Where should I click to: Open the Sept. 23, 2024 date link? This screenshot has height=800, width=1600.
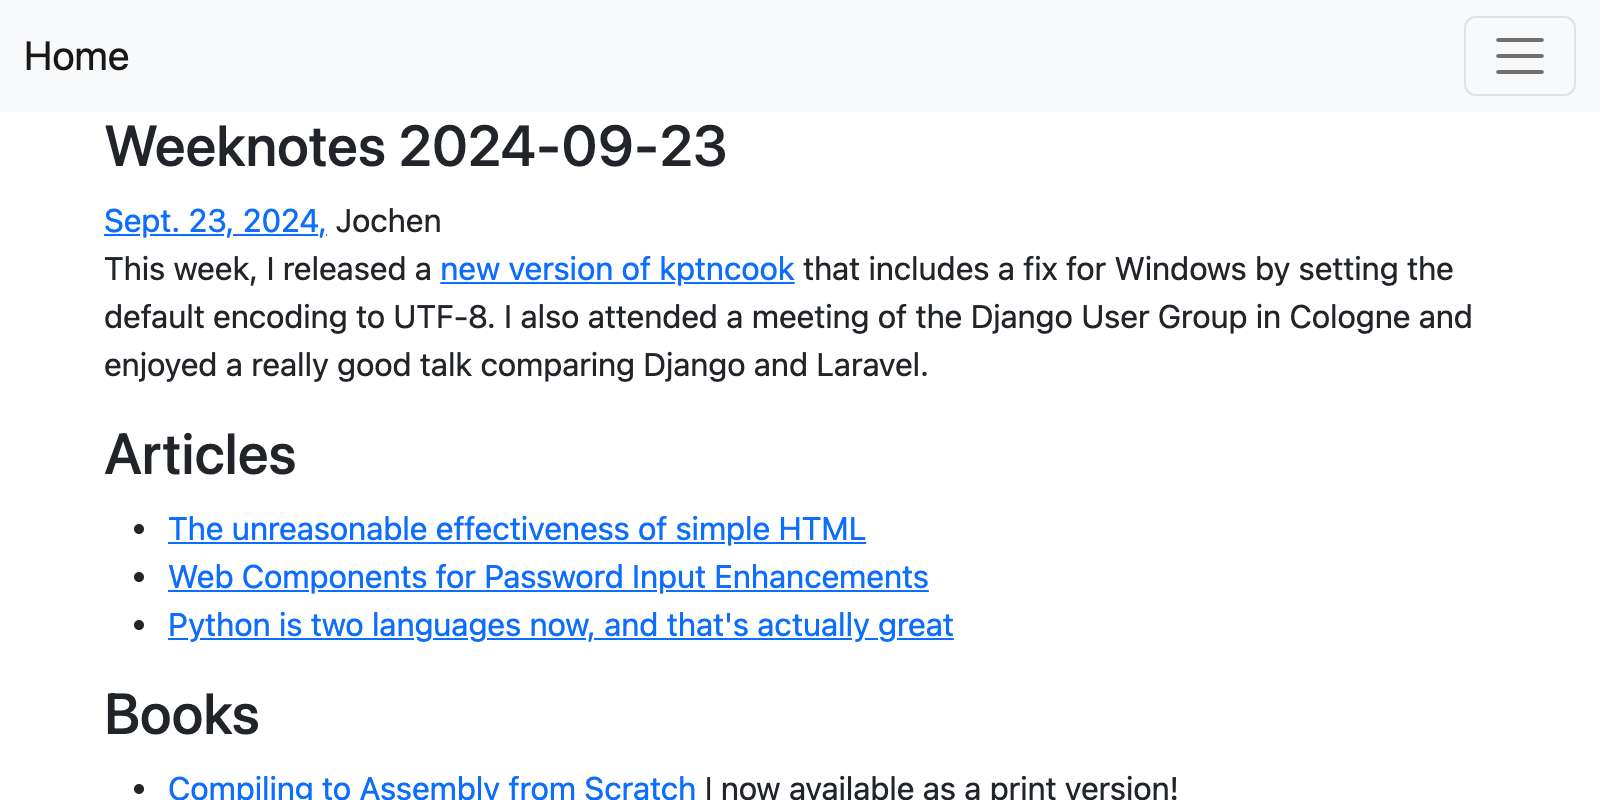coord(213,221)
